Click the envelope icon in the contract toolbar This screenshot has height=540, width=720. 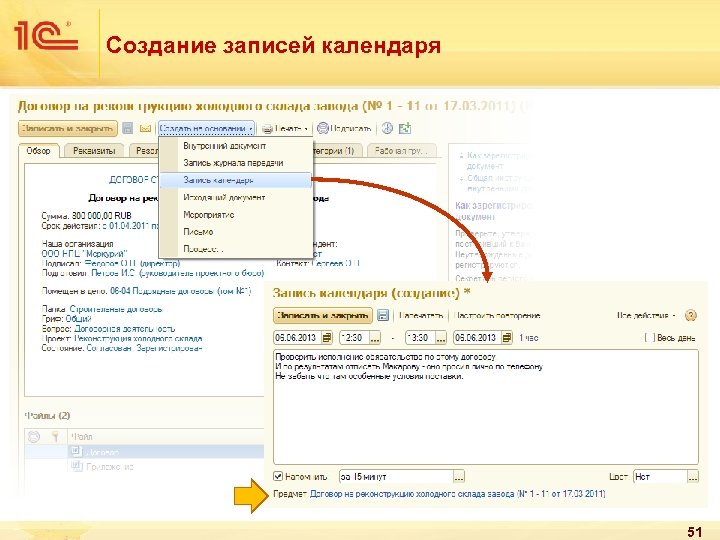[x=145, y=129]
